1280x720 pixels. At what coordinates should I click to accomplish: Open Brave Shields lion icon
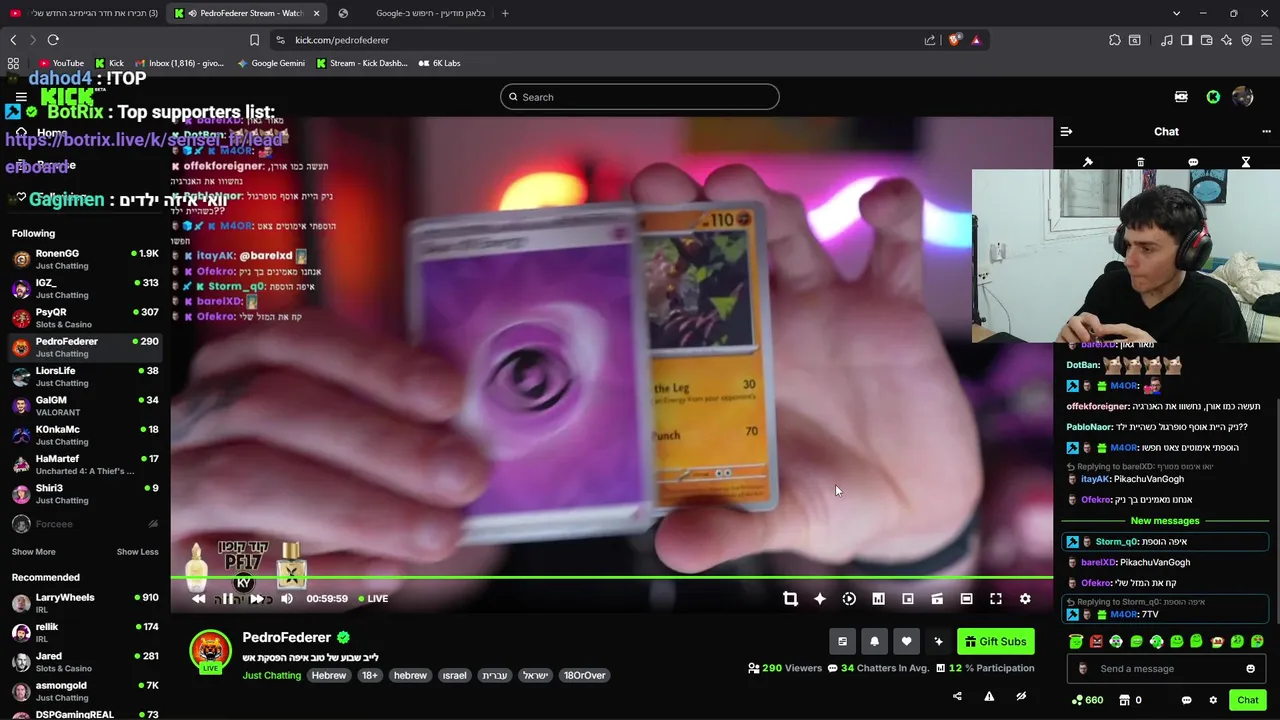pos(954,40)
